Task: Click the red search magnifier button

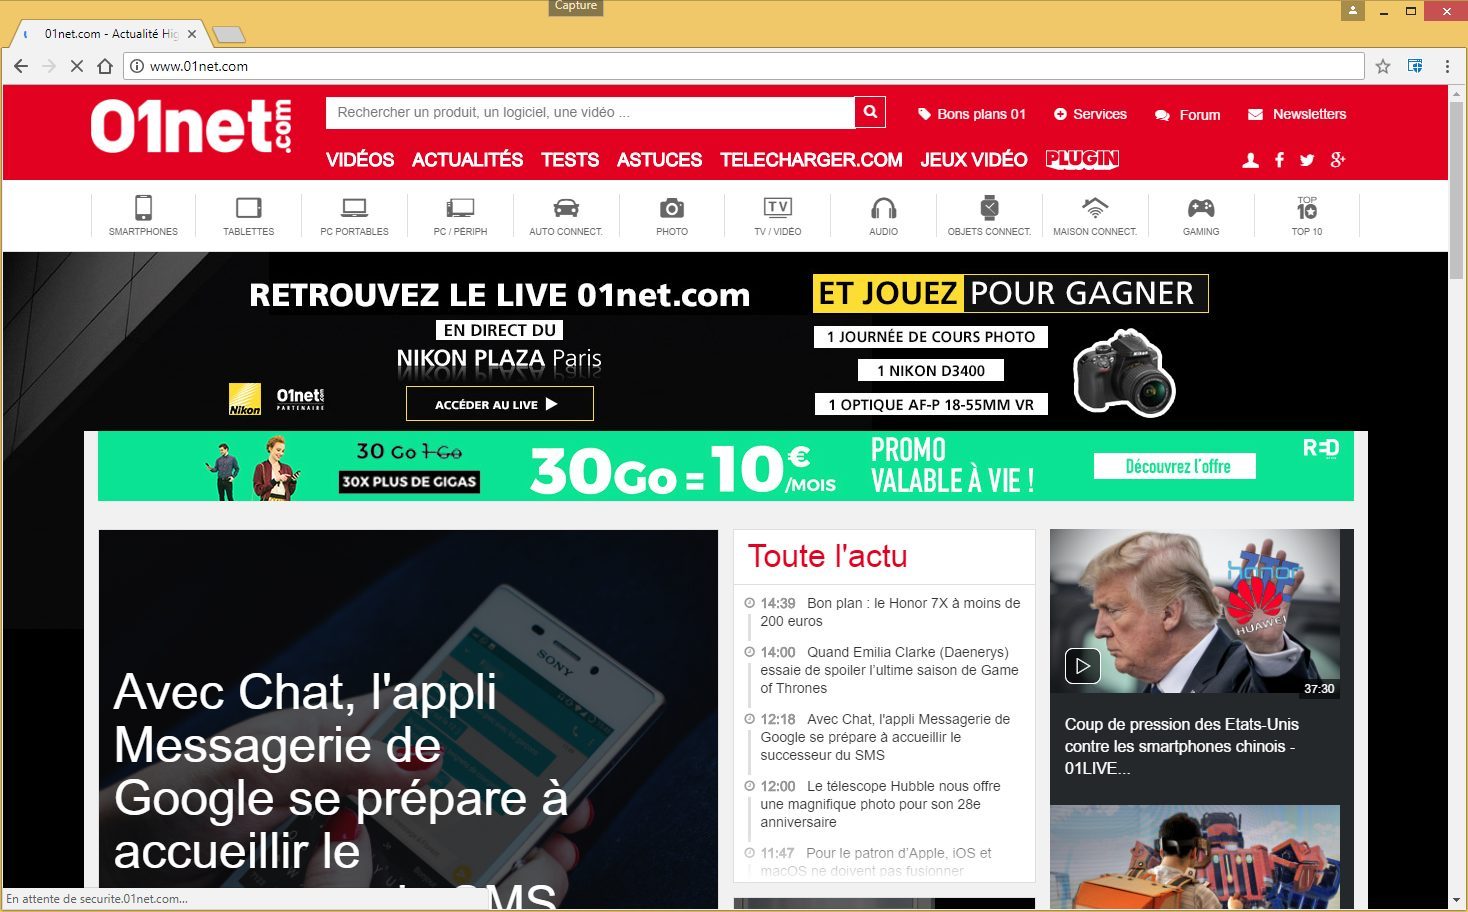Action: coord(870,112)
